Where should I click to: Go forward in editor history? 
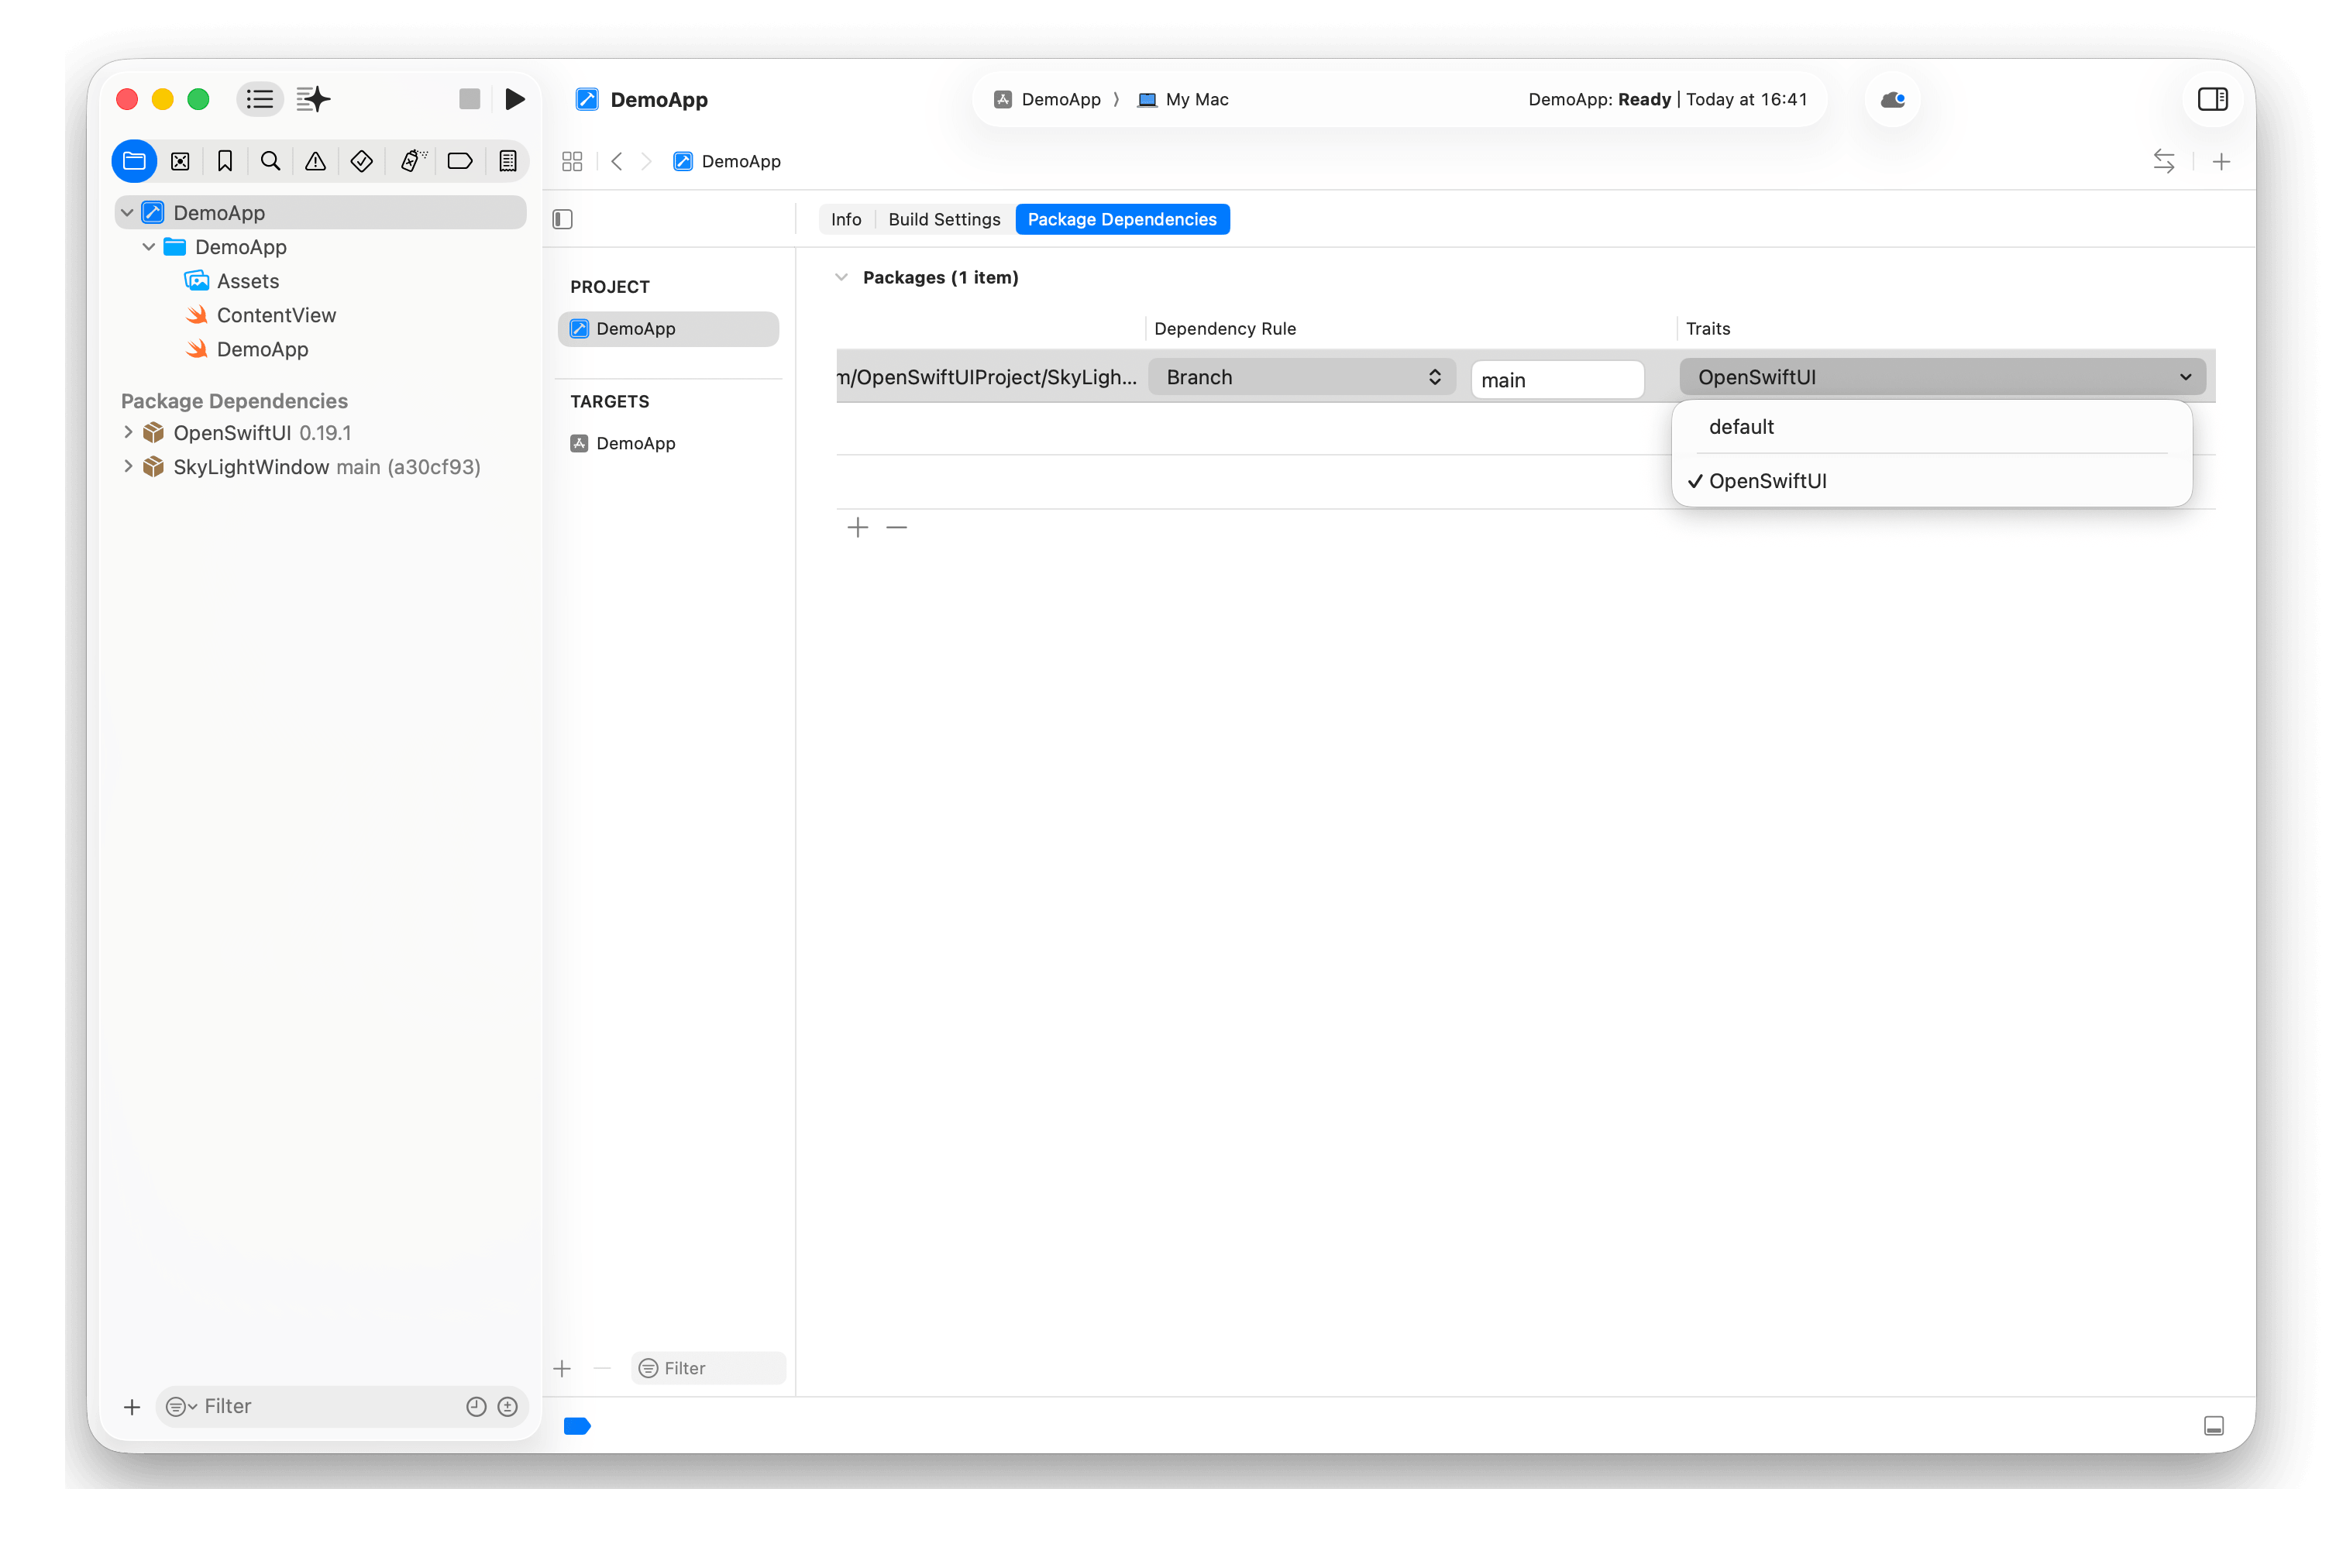(647, 161)
